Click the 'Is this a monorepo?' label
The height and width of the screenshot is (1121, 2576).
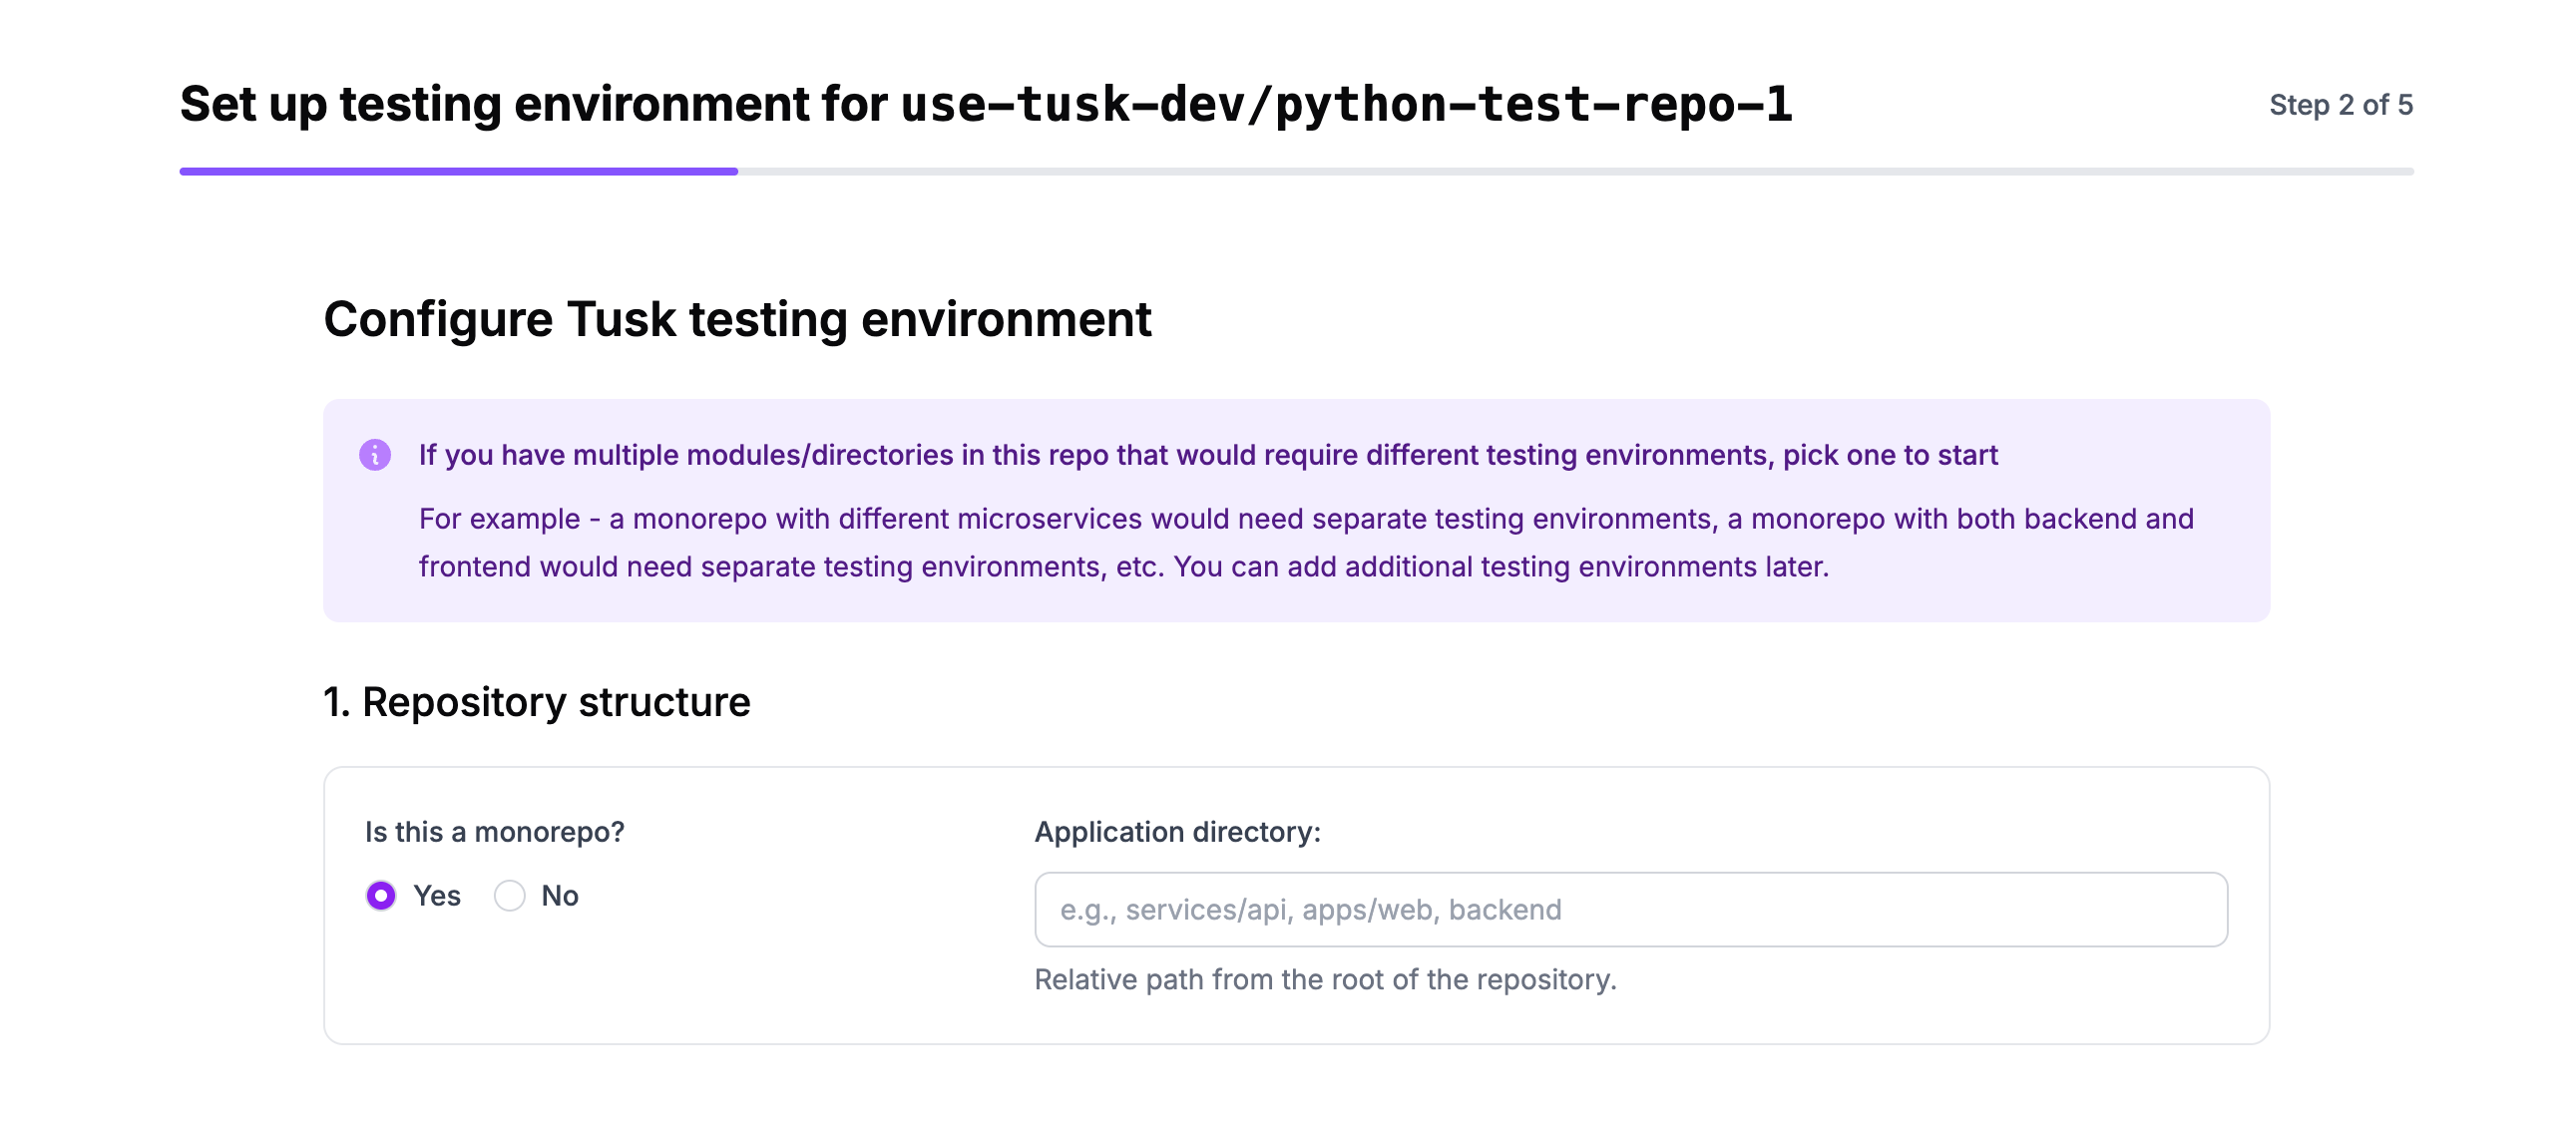click(494, 832)
